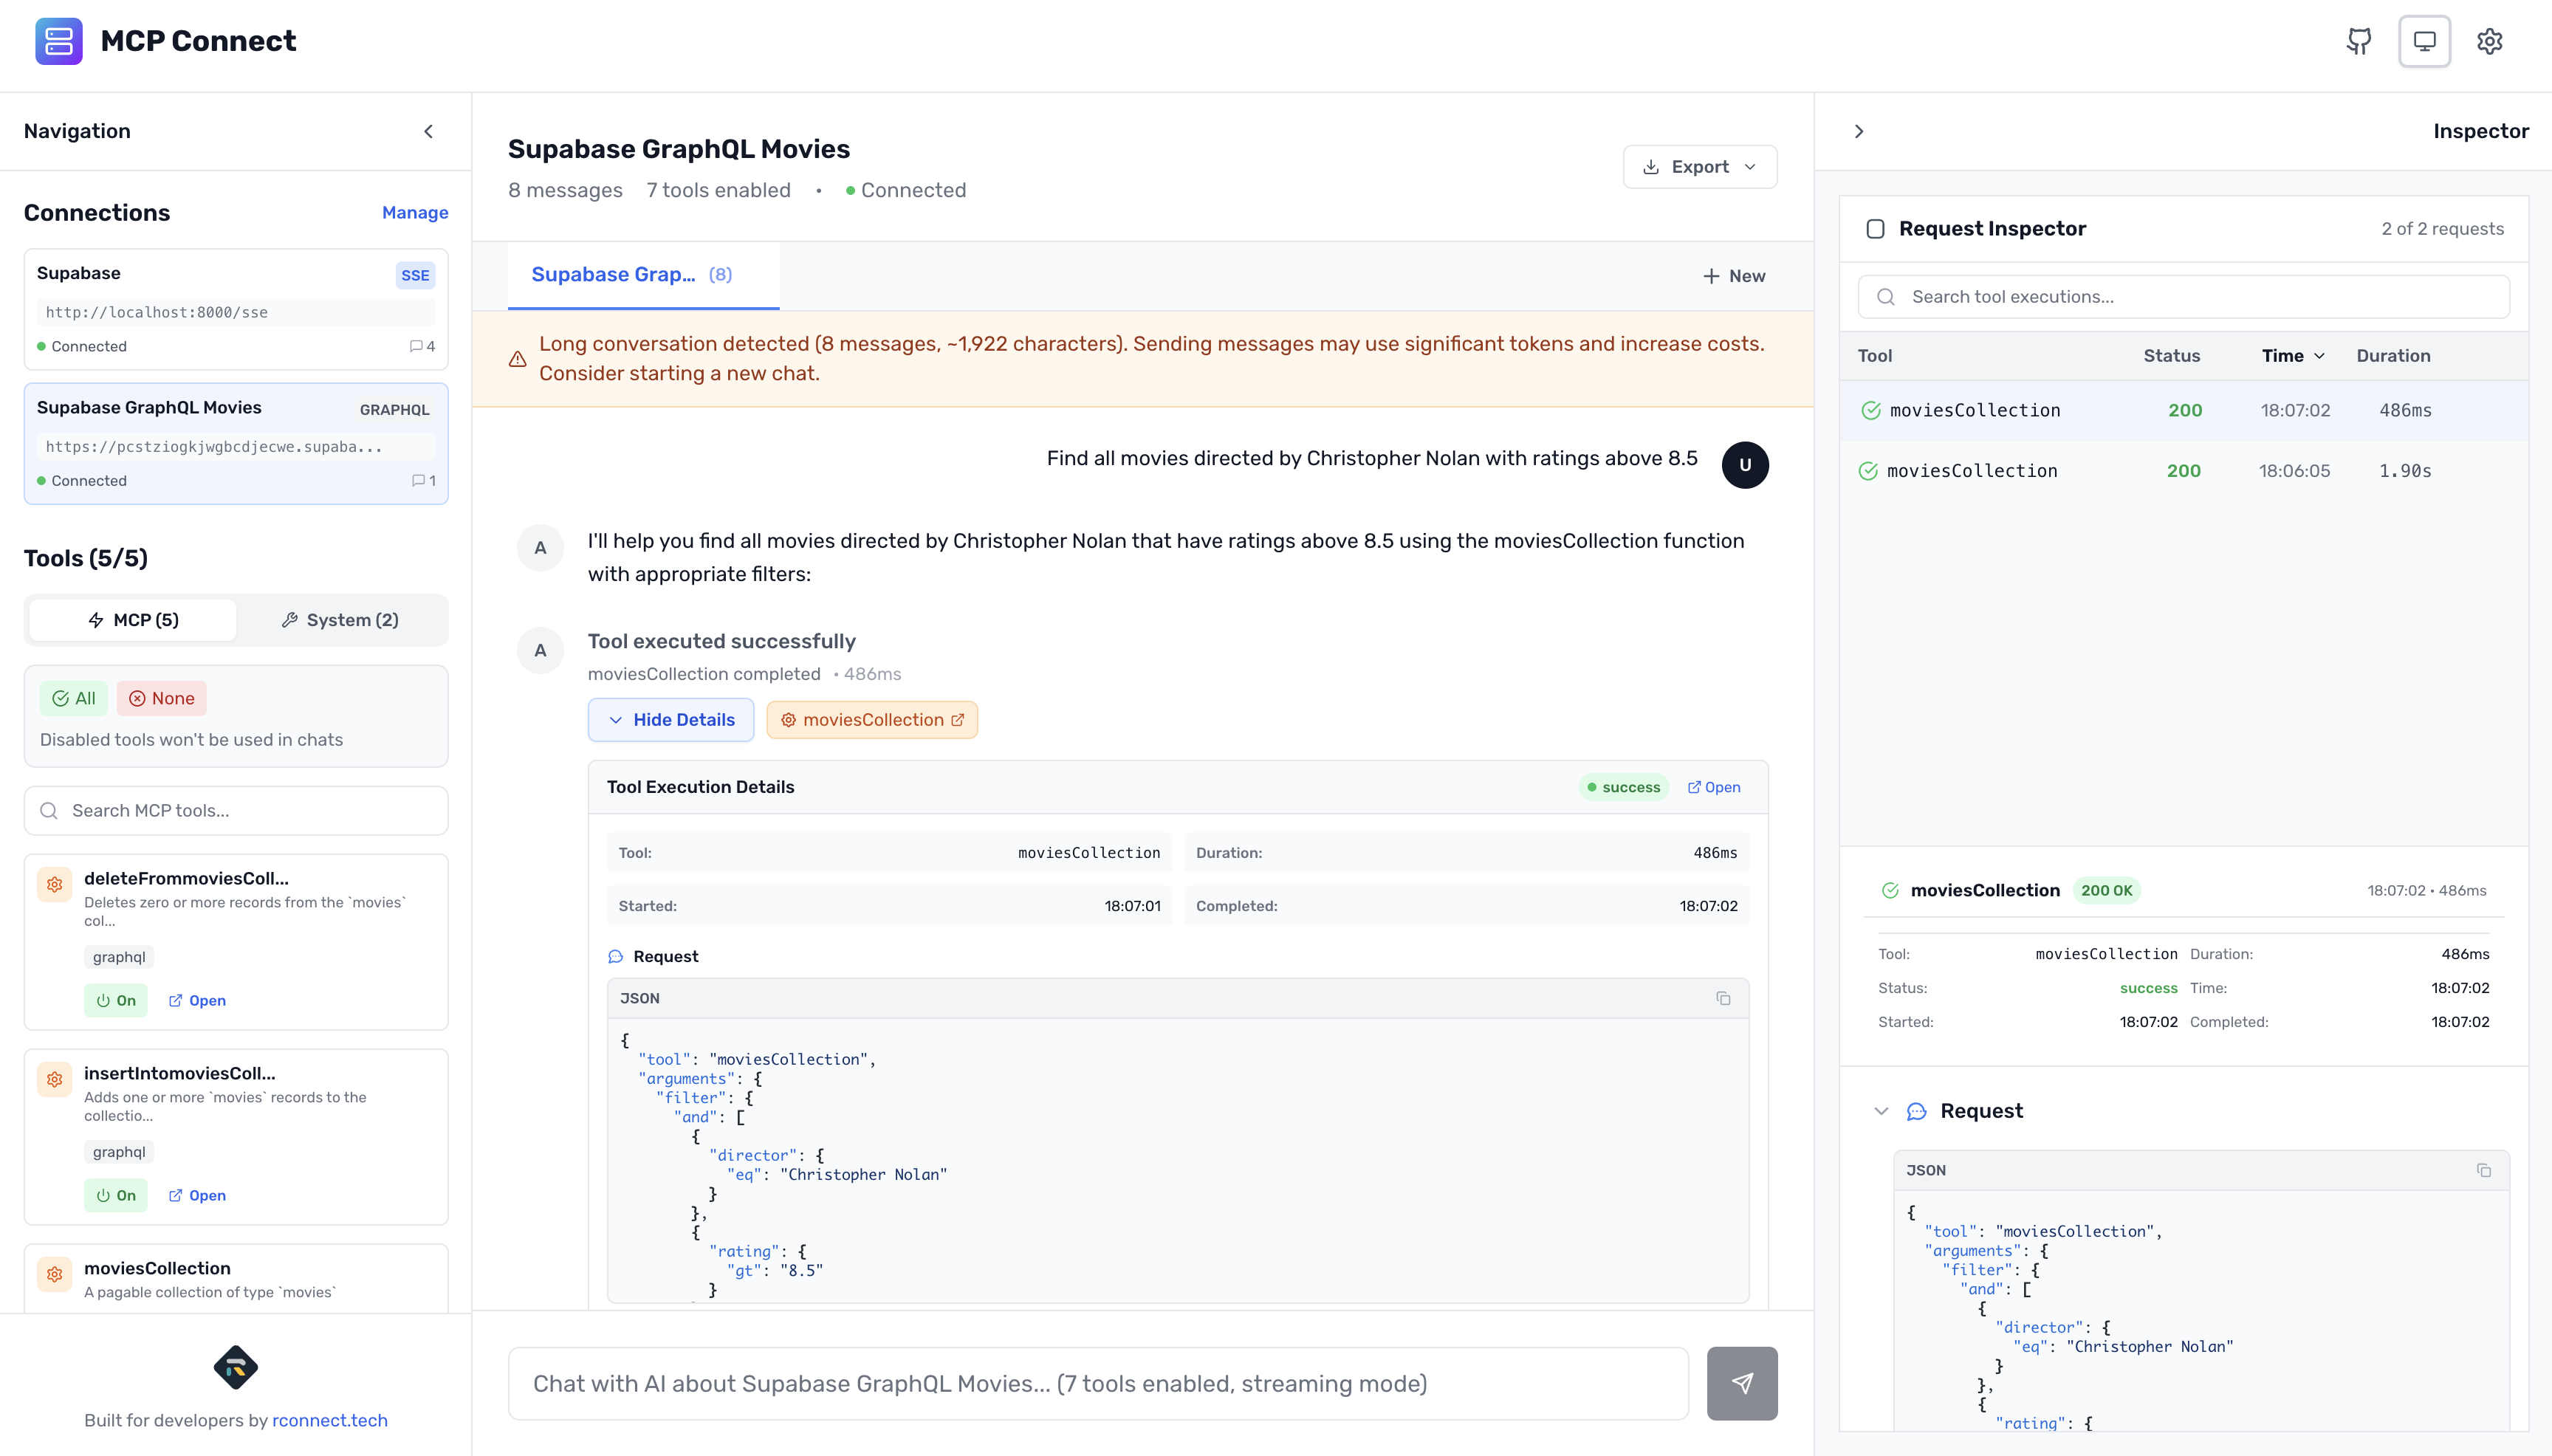The image size is (2552, 1456).
Task: Switch to the System (2) tab
Action: (x=341, y=619)
